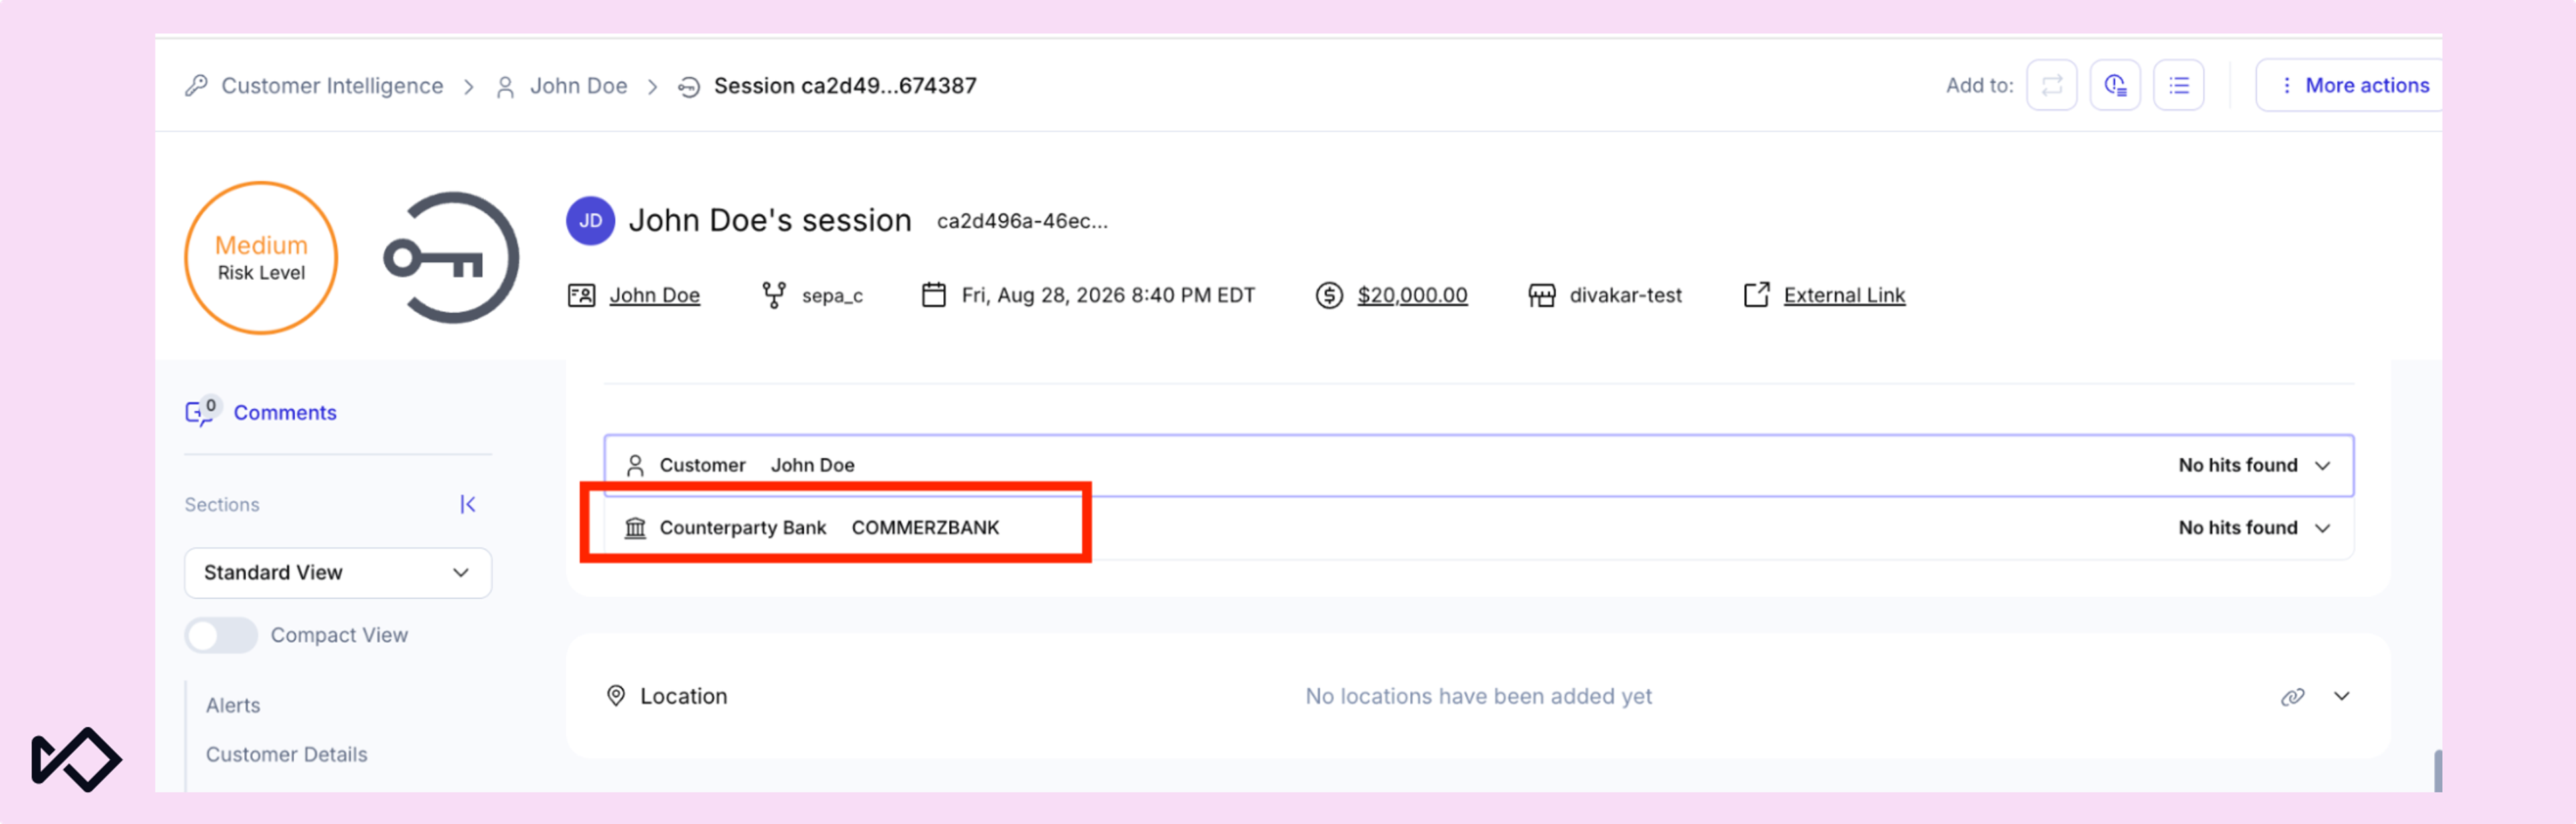Click the JD avatar circle
This screenshot has width=2576, height=824.
click(x=590, y=220)
